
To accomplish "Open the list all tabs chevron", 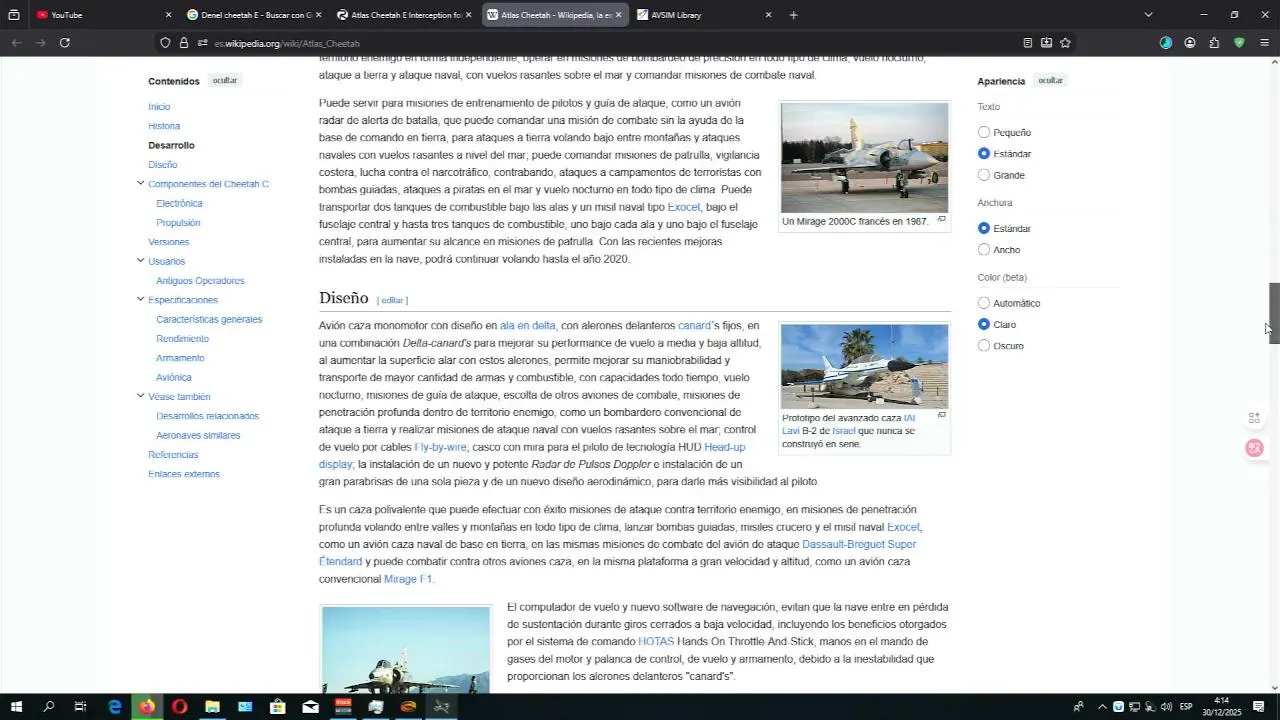I will (1148, 15).
